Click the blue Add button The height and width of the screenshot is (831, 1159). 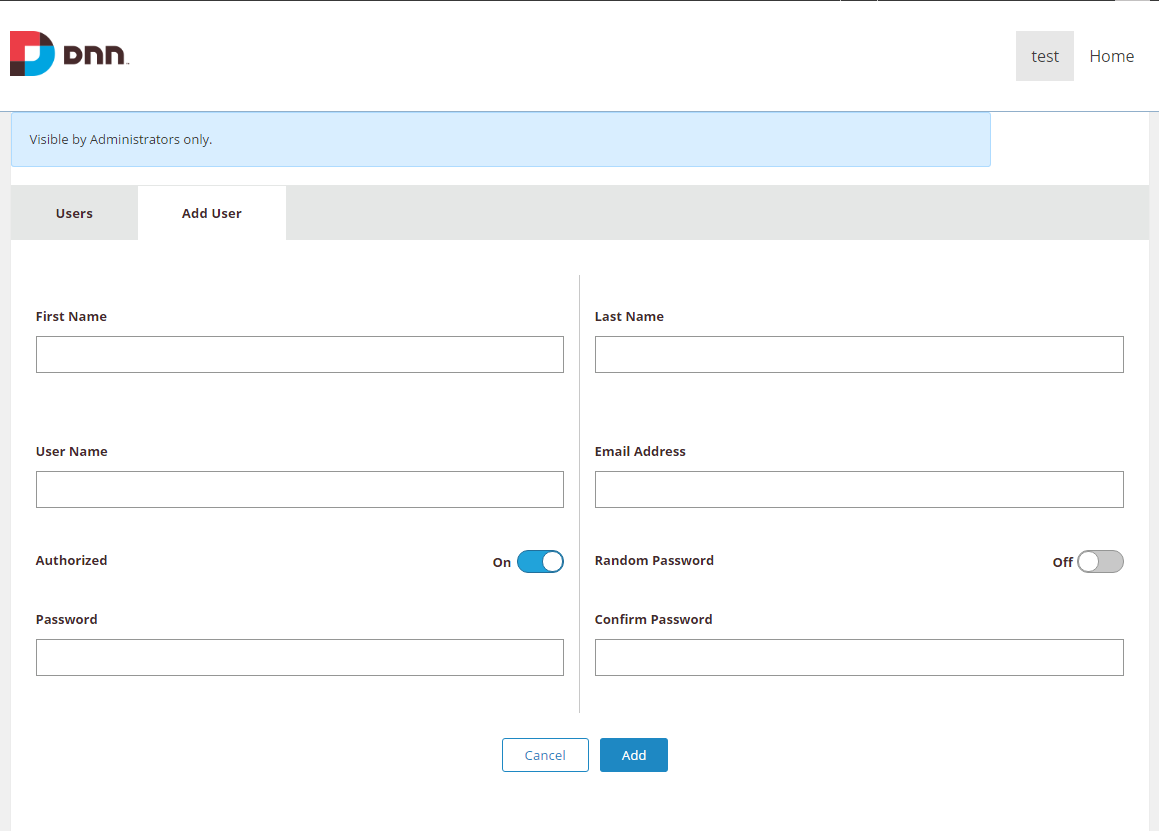point(633,755)
